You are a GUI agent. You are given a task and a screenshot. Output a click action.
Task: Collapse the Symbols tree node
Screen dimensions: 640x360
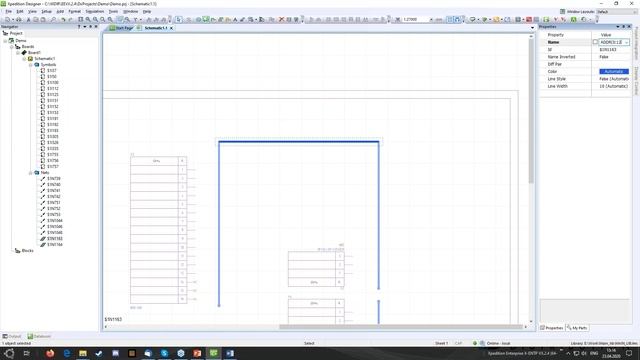click(x=31, y=65)
